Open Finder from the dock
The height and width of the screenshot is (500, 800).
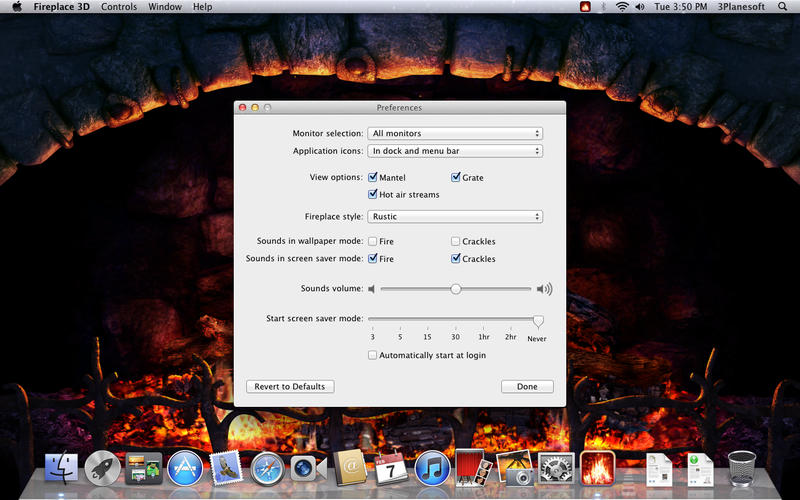click(x=62, y=468)
